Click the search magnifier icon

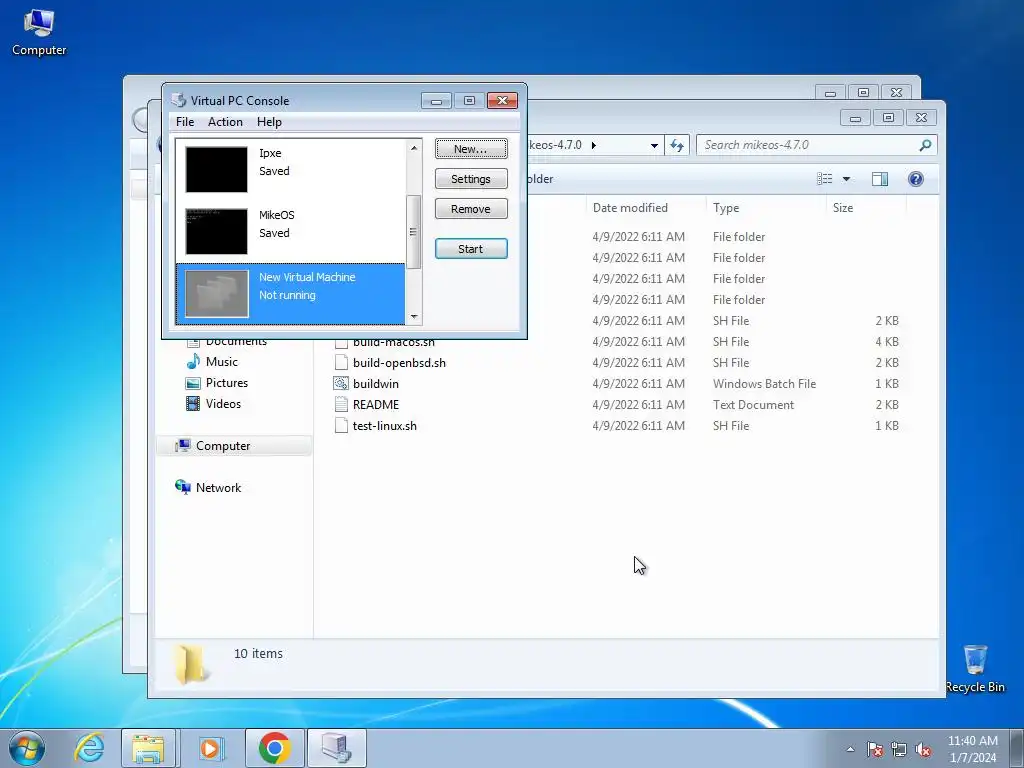(925, 145)
